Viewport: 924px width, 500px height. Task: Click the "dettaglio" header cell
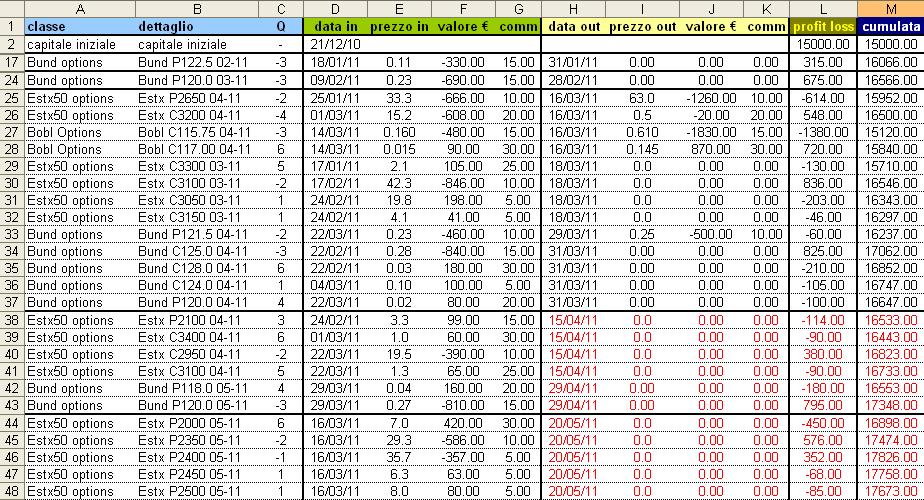[x=196, y=26]
